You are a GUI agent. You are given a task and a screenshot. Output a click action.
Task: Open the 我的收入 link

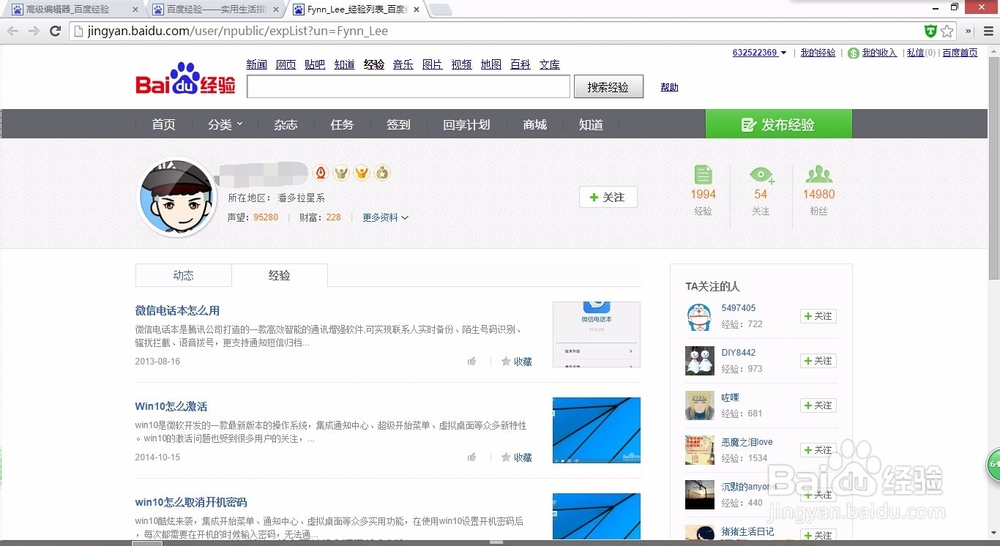click(x=879, y=52)
